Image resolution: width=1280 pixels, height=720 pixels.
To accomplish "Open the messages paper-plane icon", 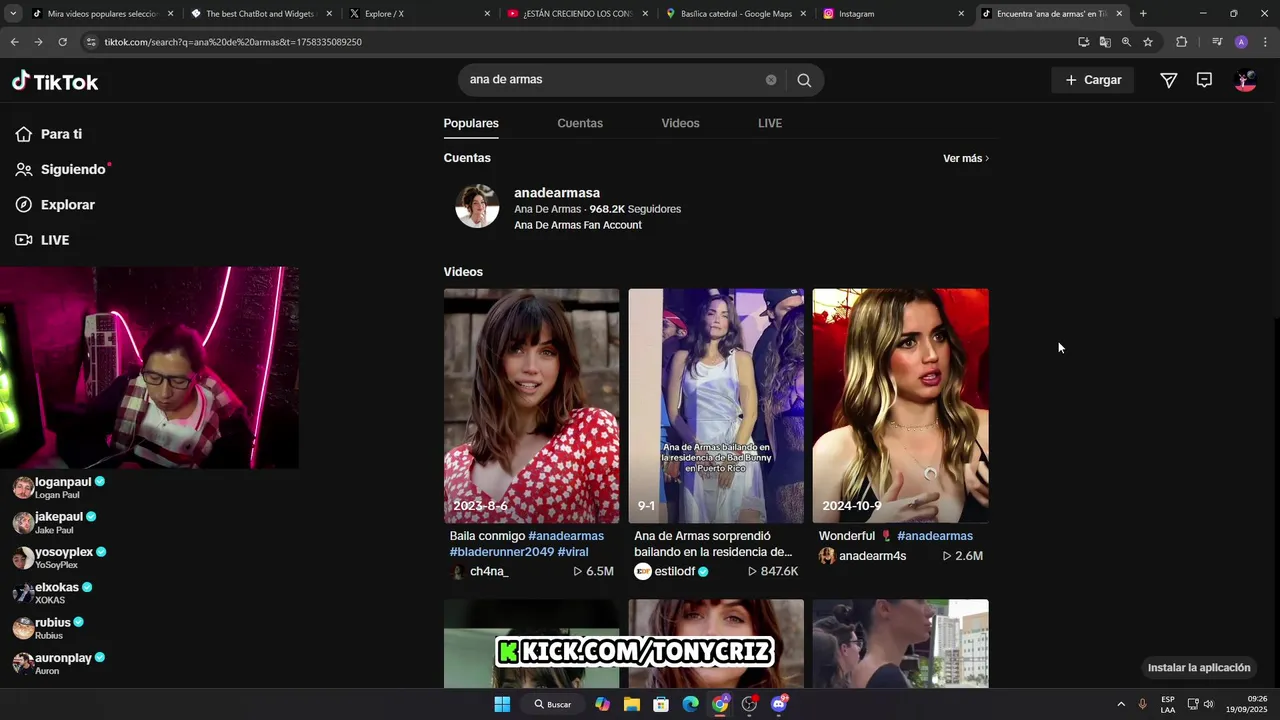I will pos(1168,80).
